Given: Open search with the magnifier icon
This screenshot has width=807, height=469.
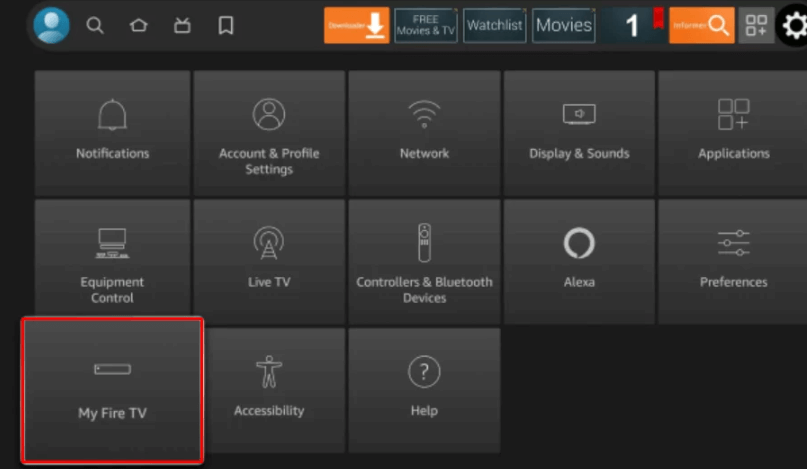Looking at the screenshot, I should [95, 25].
